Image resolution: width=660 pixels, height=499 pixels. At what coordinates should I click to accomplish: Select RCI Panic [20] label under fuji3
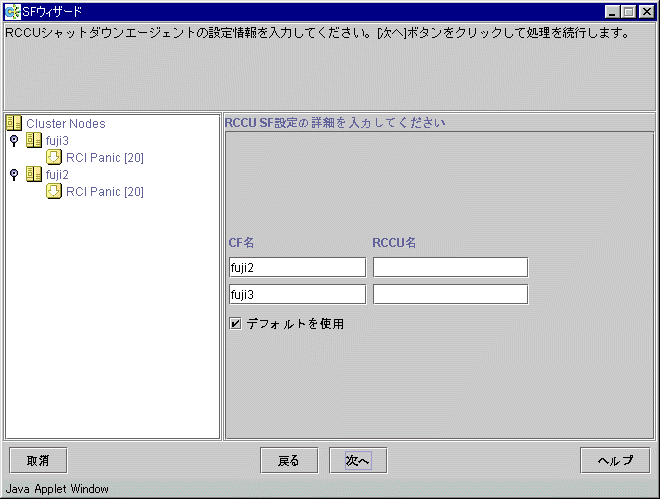click(105, 157)
